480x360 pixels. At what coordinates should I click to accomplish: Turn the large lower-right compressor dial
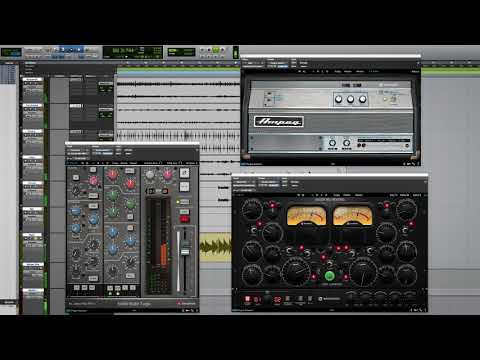point(363,271)
